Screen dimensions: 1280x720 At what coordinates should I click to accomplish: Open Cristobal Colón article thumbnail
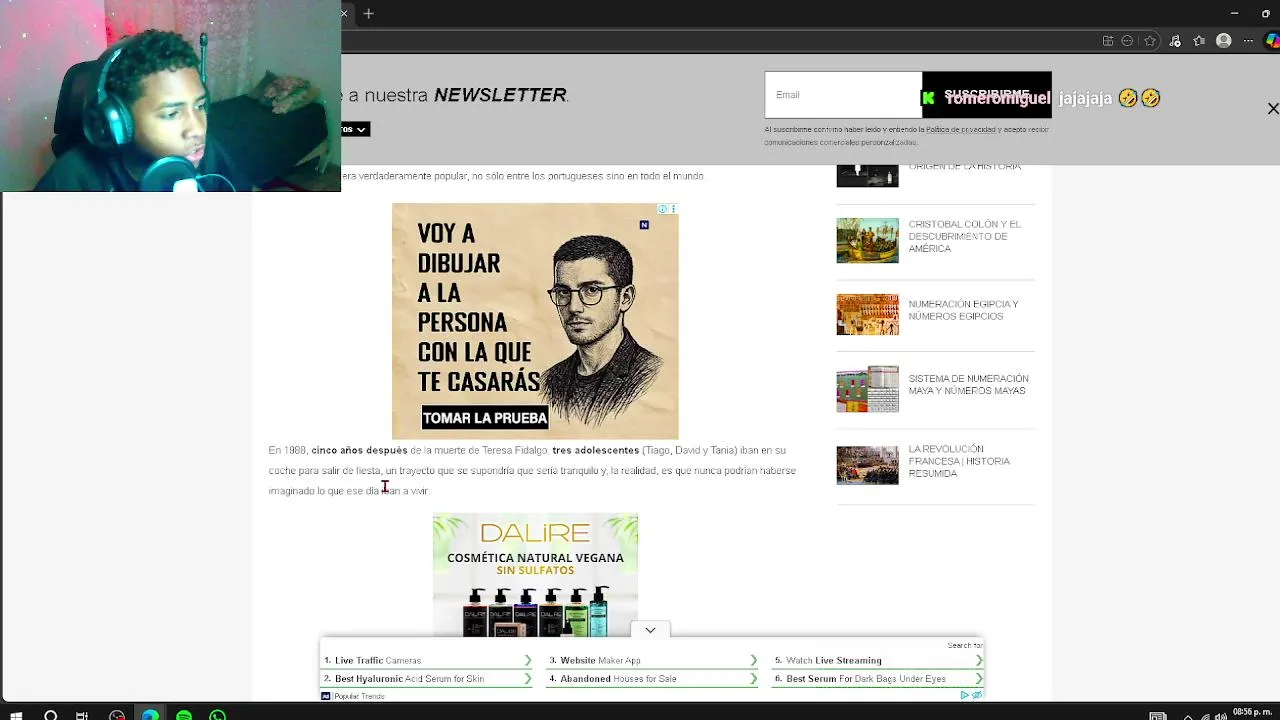[x=867, y=240]
